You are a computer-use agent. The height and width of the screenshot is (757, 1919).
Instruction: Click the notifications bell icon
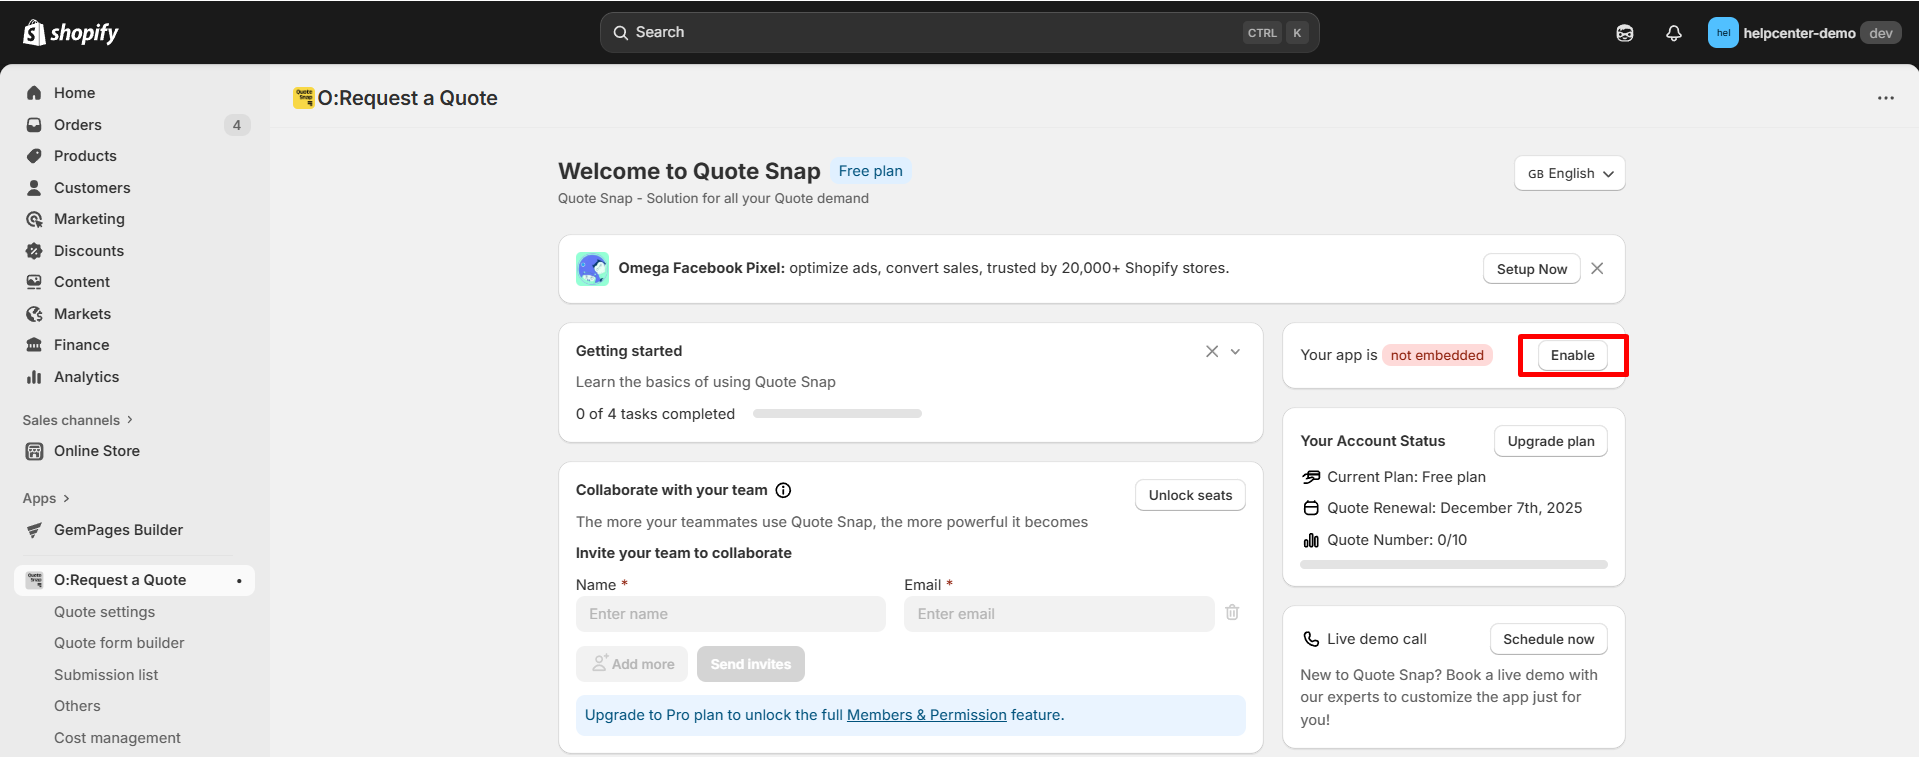tap(1673, 33)
